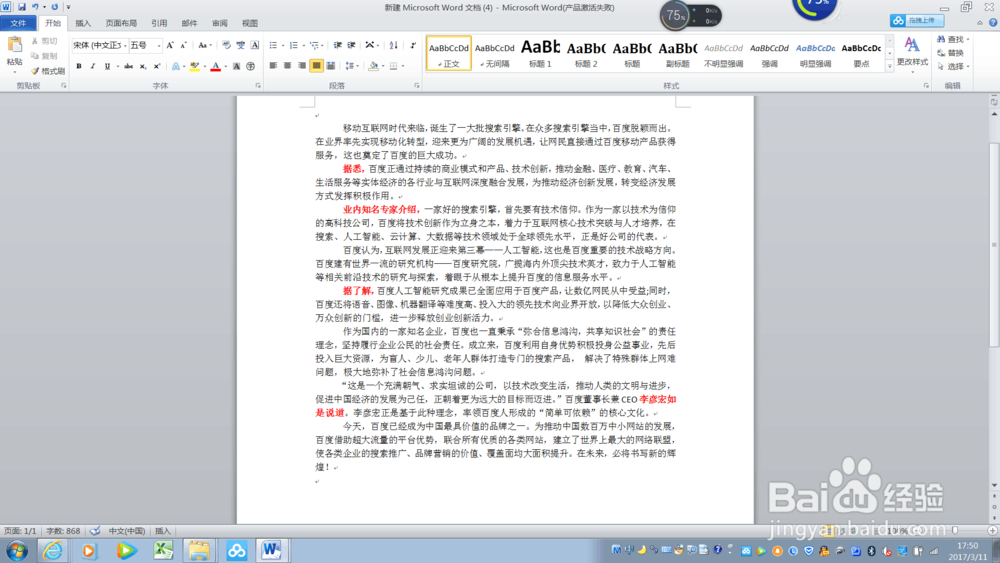The width and height of the screenshot is (1000, 563).
Task: Switch to References (引用) tab
Action: pyautogui.click(x=159, y=24)
